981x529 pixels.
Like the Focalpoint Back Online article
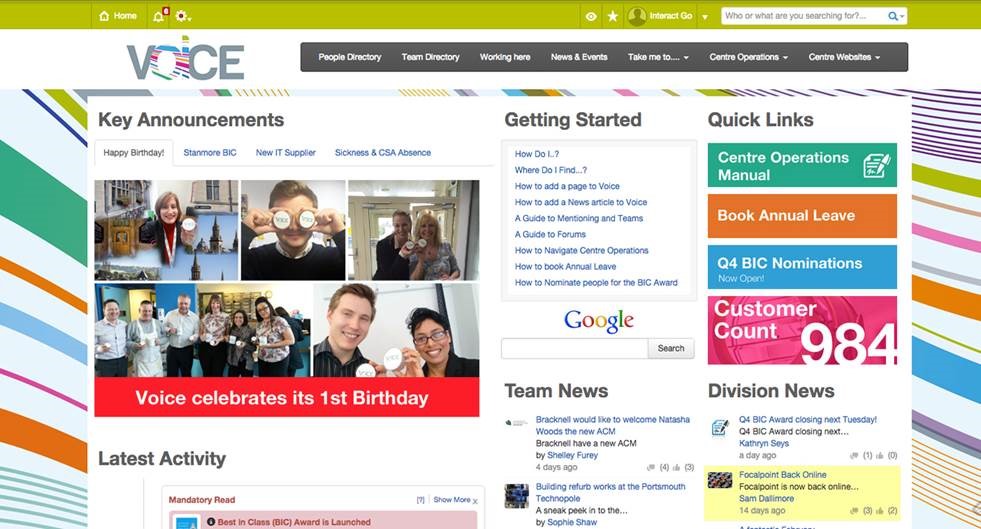pos(880,510)
